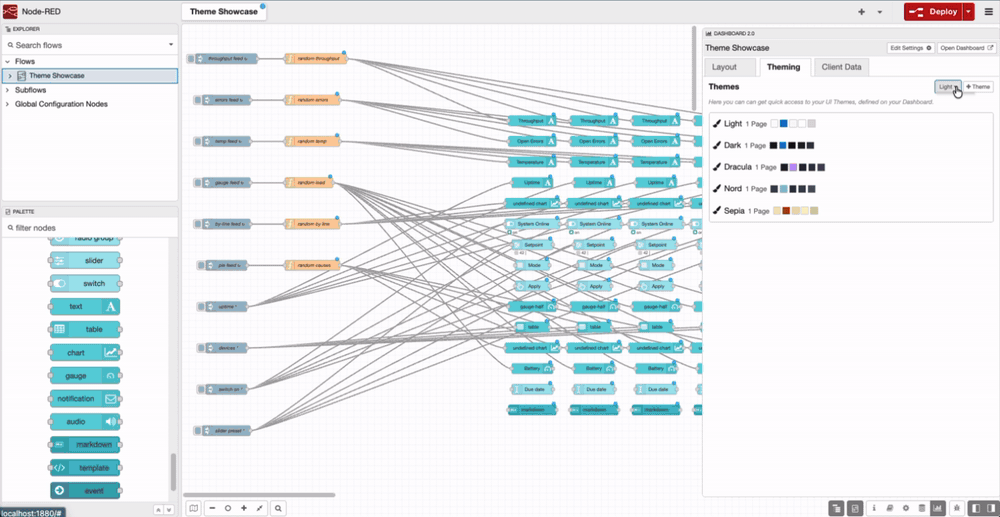This screenshot has width=1000, height=517.
Task: Toggle the by-line feed inject button
Action: [198, 224]
